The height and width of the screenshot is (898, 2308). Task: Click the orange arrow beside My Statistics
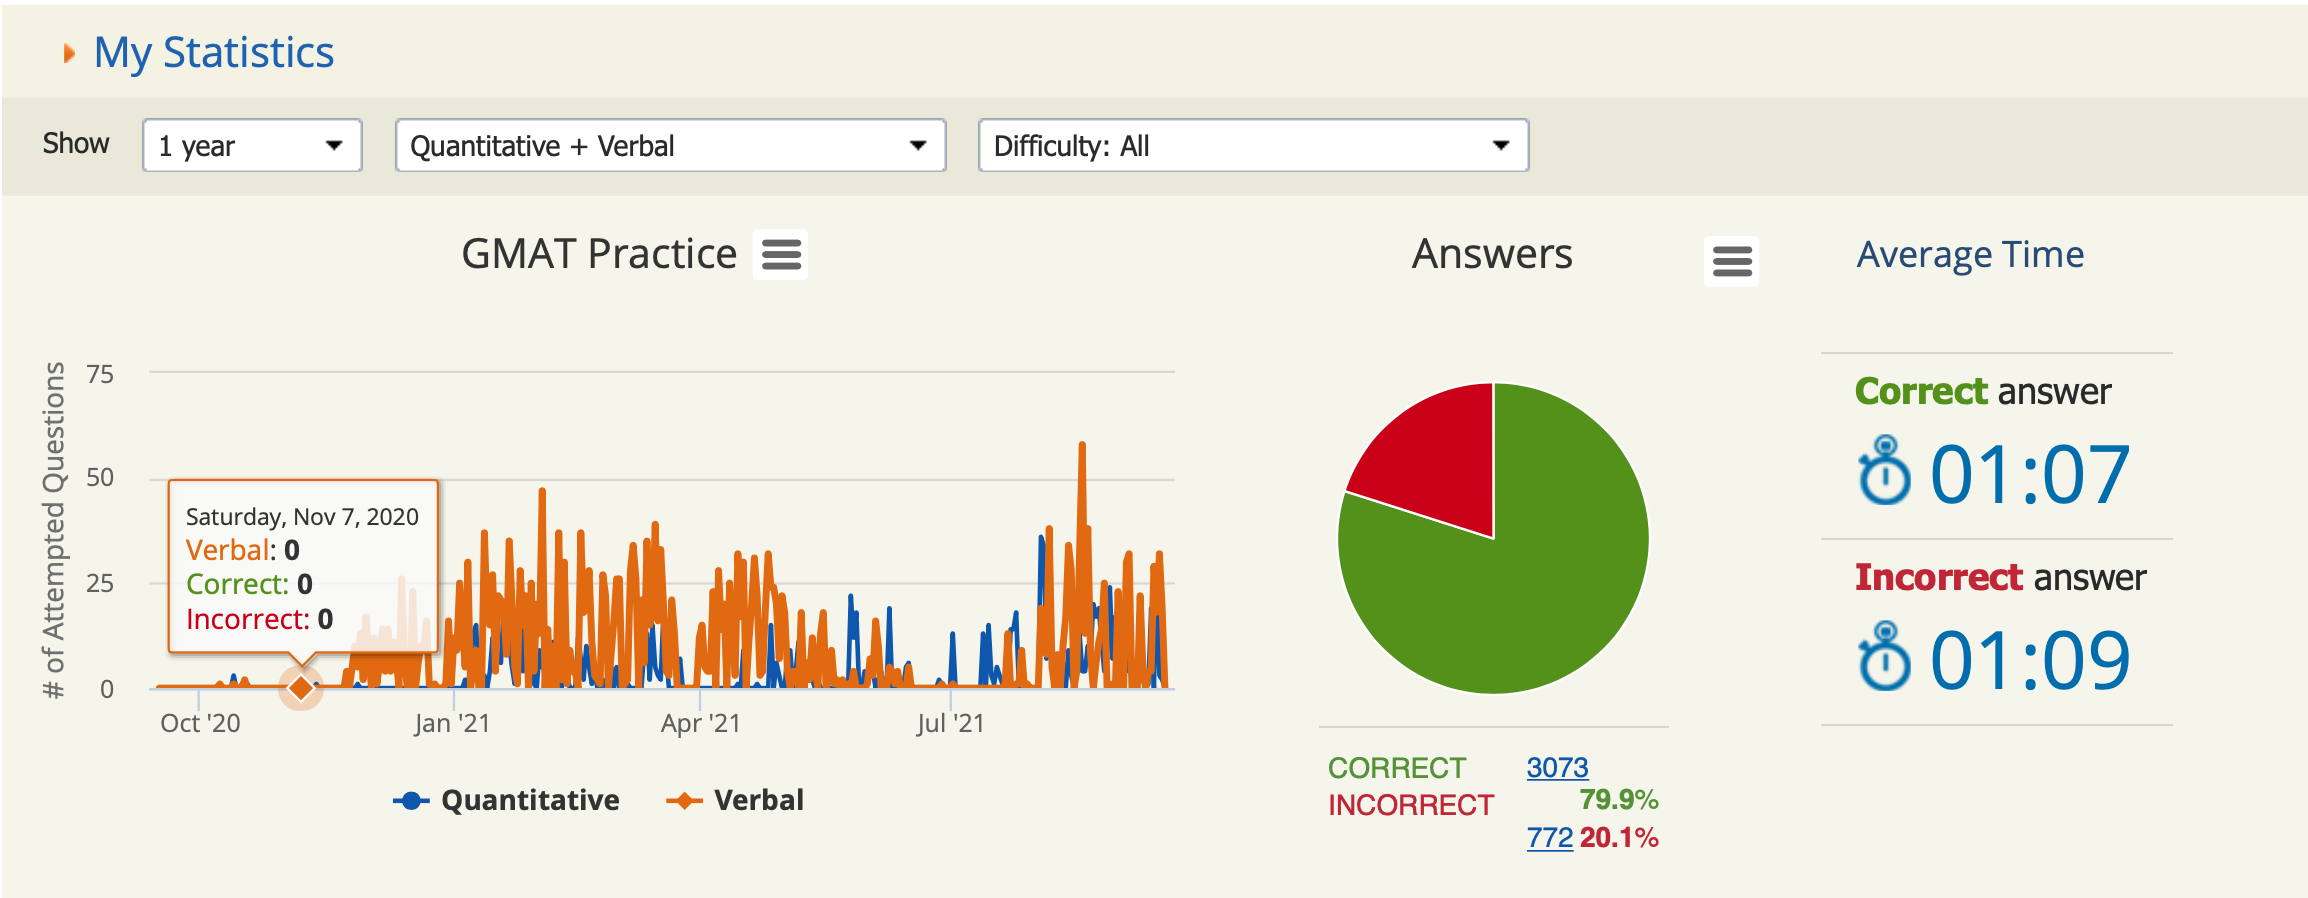[x=69, y=53]
